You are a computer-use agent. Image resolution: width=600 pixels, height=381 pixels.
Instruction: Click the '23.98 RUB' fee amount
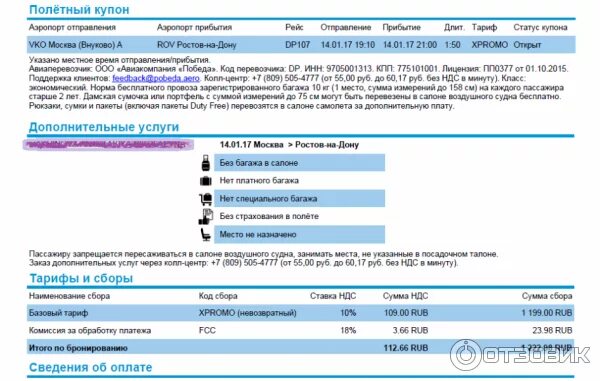click(552, 331)
